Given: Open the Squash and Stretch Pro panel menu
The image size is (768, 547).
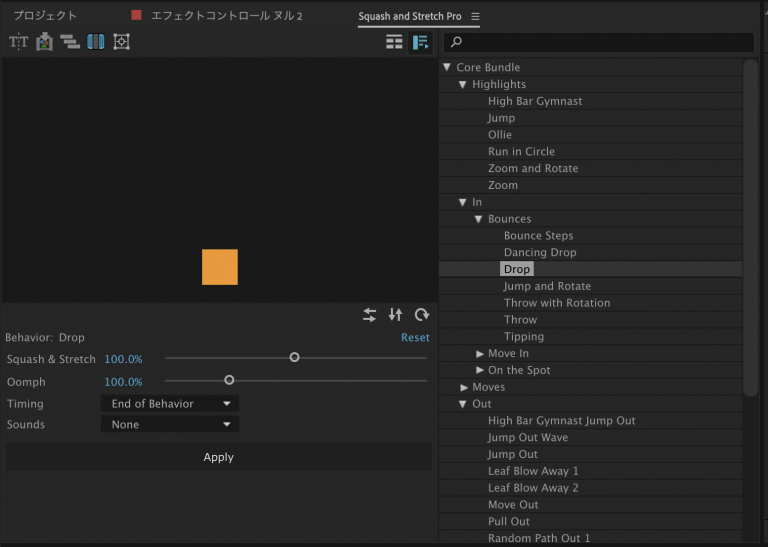Looking at the screenshot, I should [x=475, y=17].
